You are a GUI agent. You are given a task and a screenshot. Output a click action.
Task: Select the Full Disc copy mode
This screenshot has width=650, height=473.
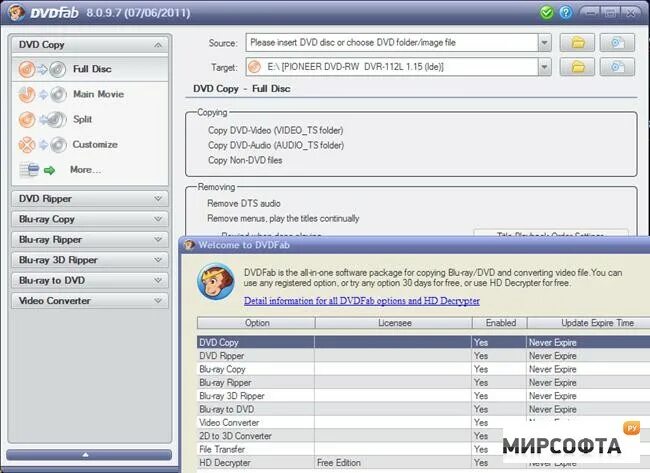pyautogui.click(x=90, y=69)
